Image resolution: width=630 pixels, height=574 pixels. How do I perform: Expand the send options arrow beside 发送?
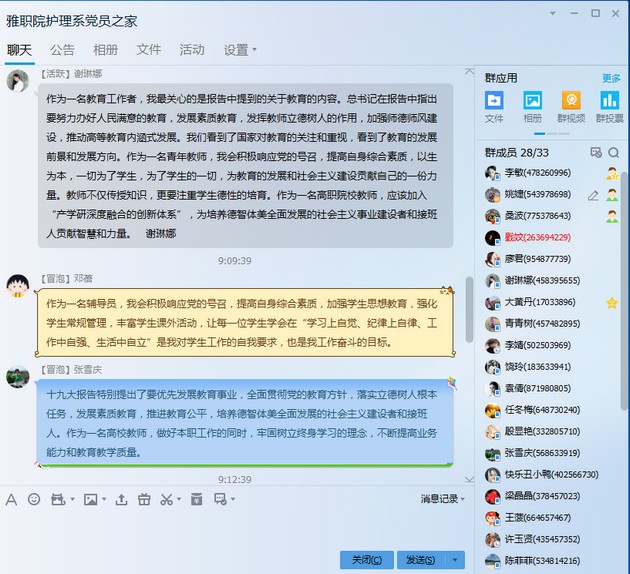point(456,559)
